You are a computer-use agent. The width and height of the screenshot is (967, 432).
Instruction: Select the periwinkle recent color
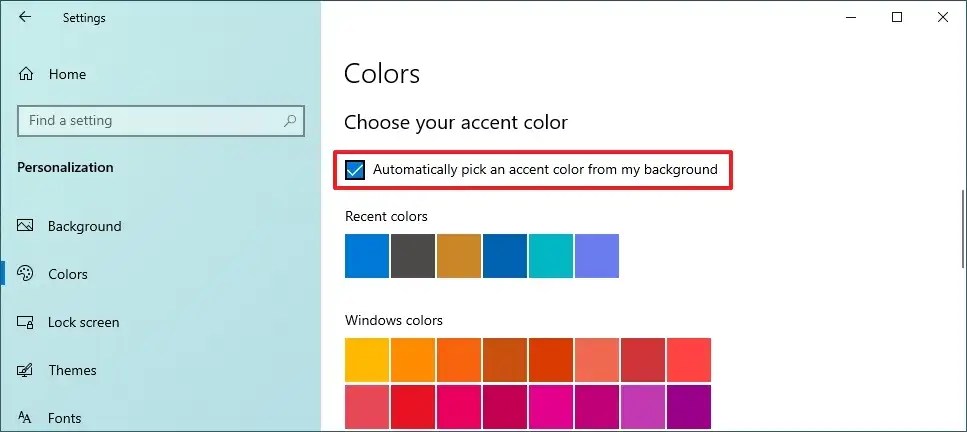[597, 255]
